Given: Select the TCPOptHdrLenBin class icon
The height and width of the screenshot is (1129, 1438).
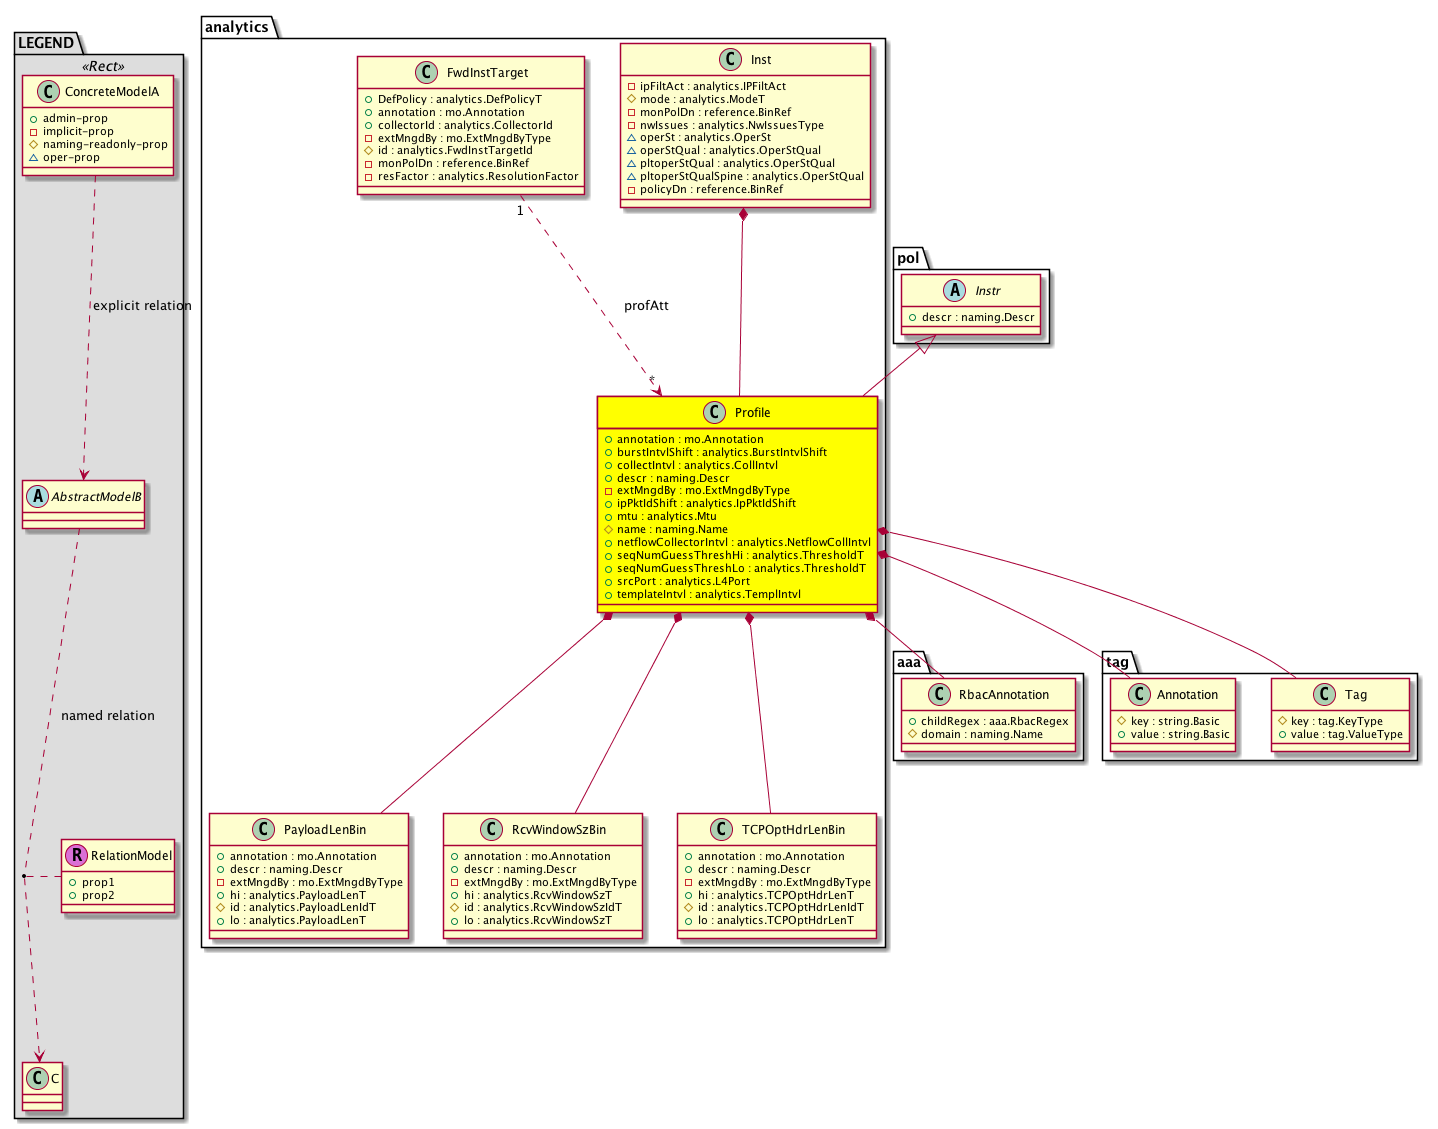Looking at the screenshot, I should (x=721, y=830).
